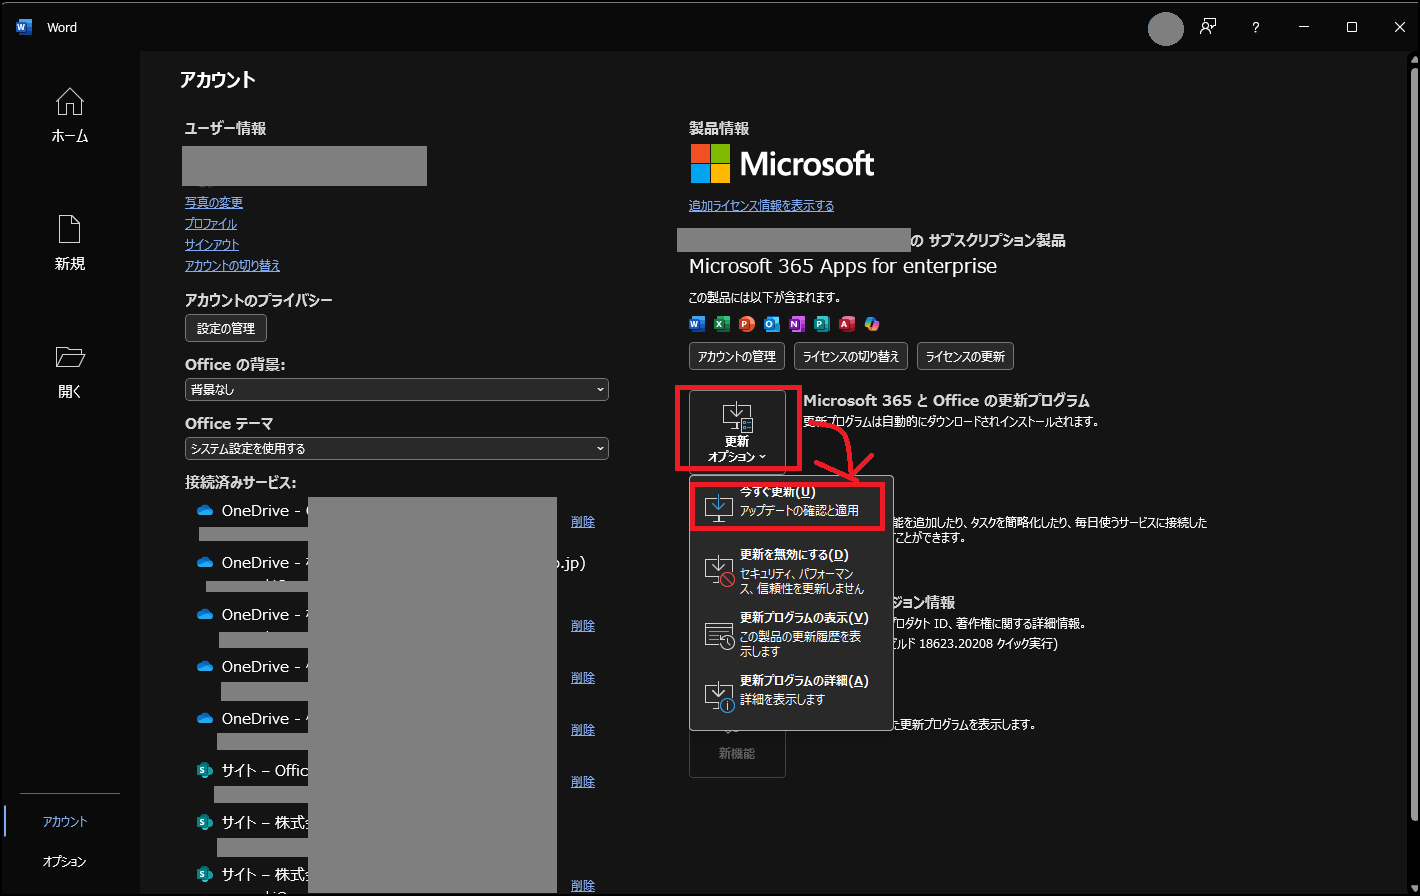The image size is (1420, 896).
Task: Click the Word app icon in title bar
Action: 24,27
